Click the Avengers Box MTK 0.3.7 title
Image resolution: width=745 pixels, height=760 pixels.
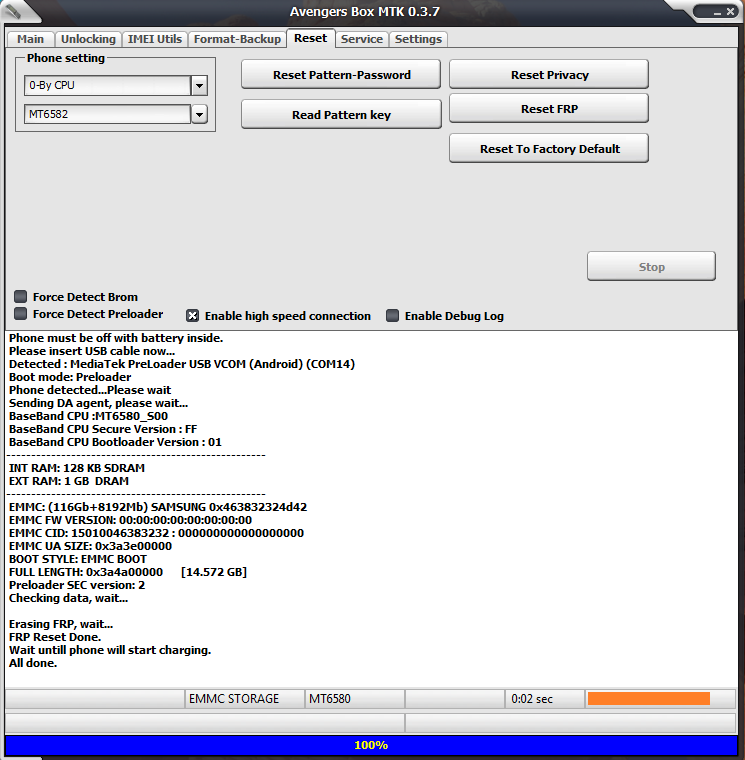[365, 12]
